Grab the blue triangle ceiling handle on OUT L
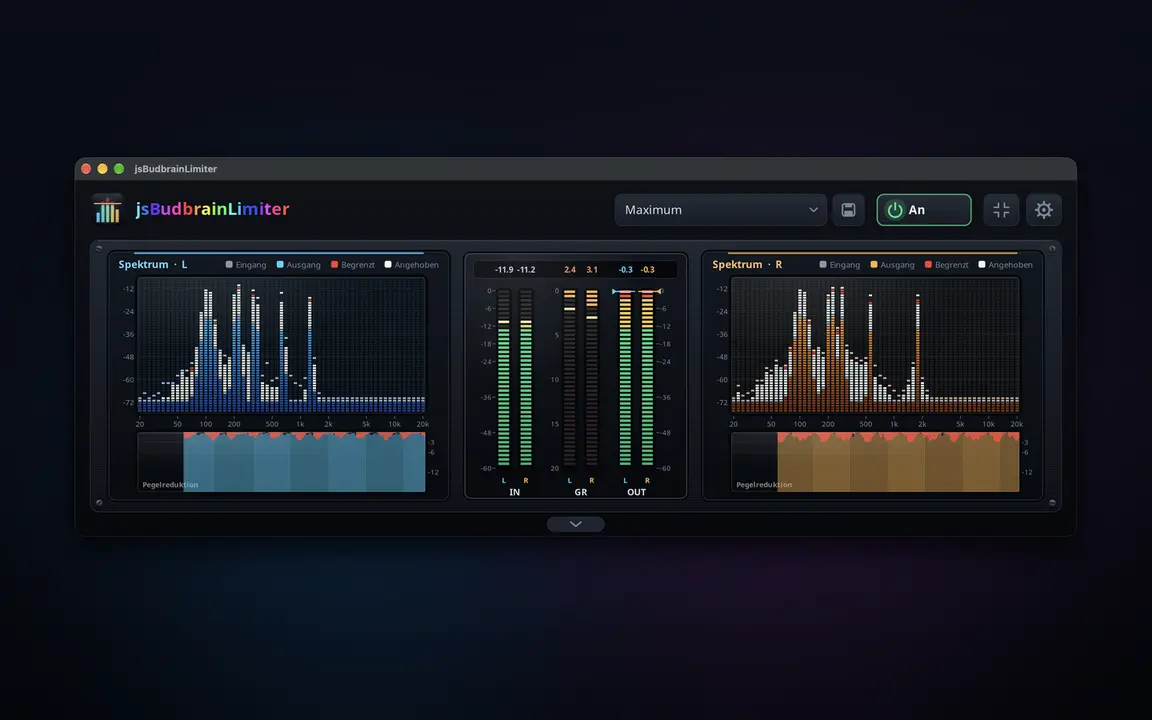Viewport: 1152px width, 720px height. 615,292
